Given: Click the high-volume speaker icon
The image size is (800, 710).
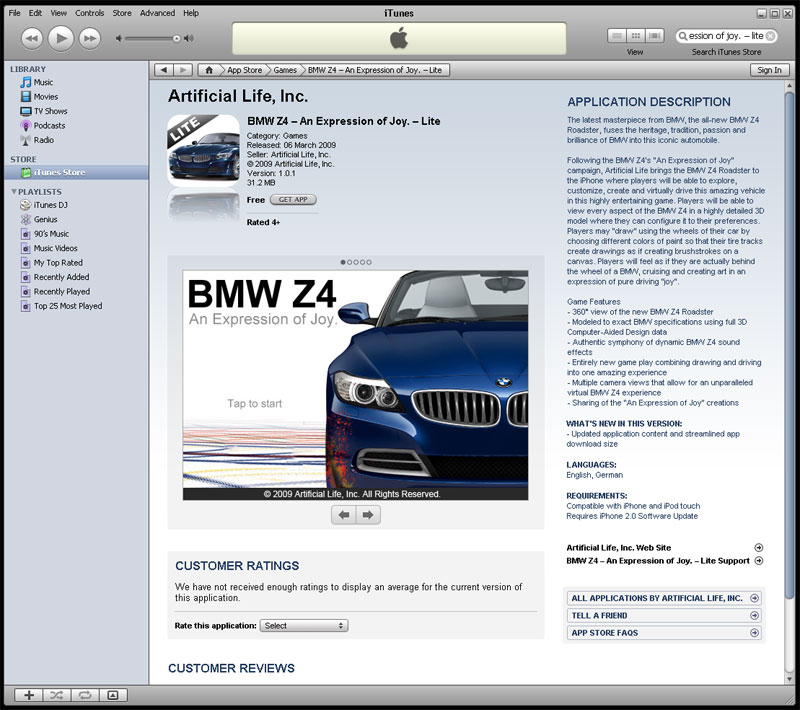Looking at the screenshot, I should (189, 38).
